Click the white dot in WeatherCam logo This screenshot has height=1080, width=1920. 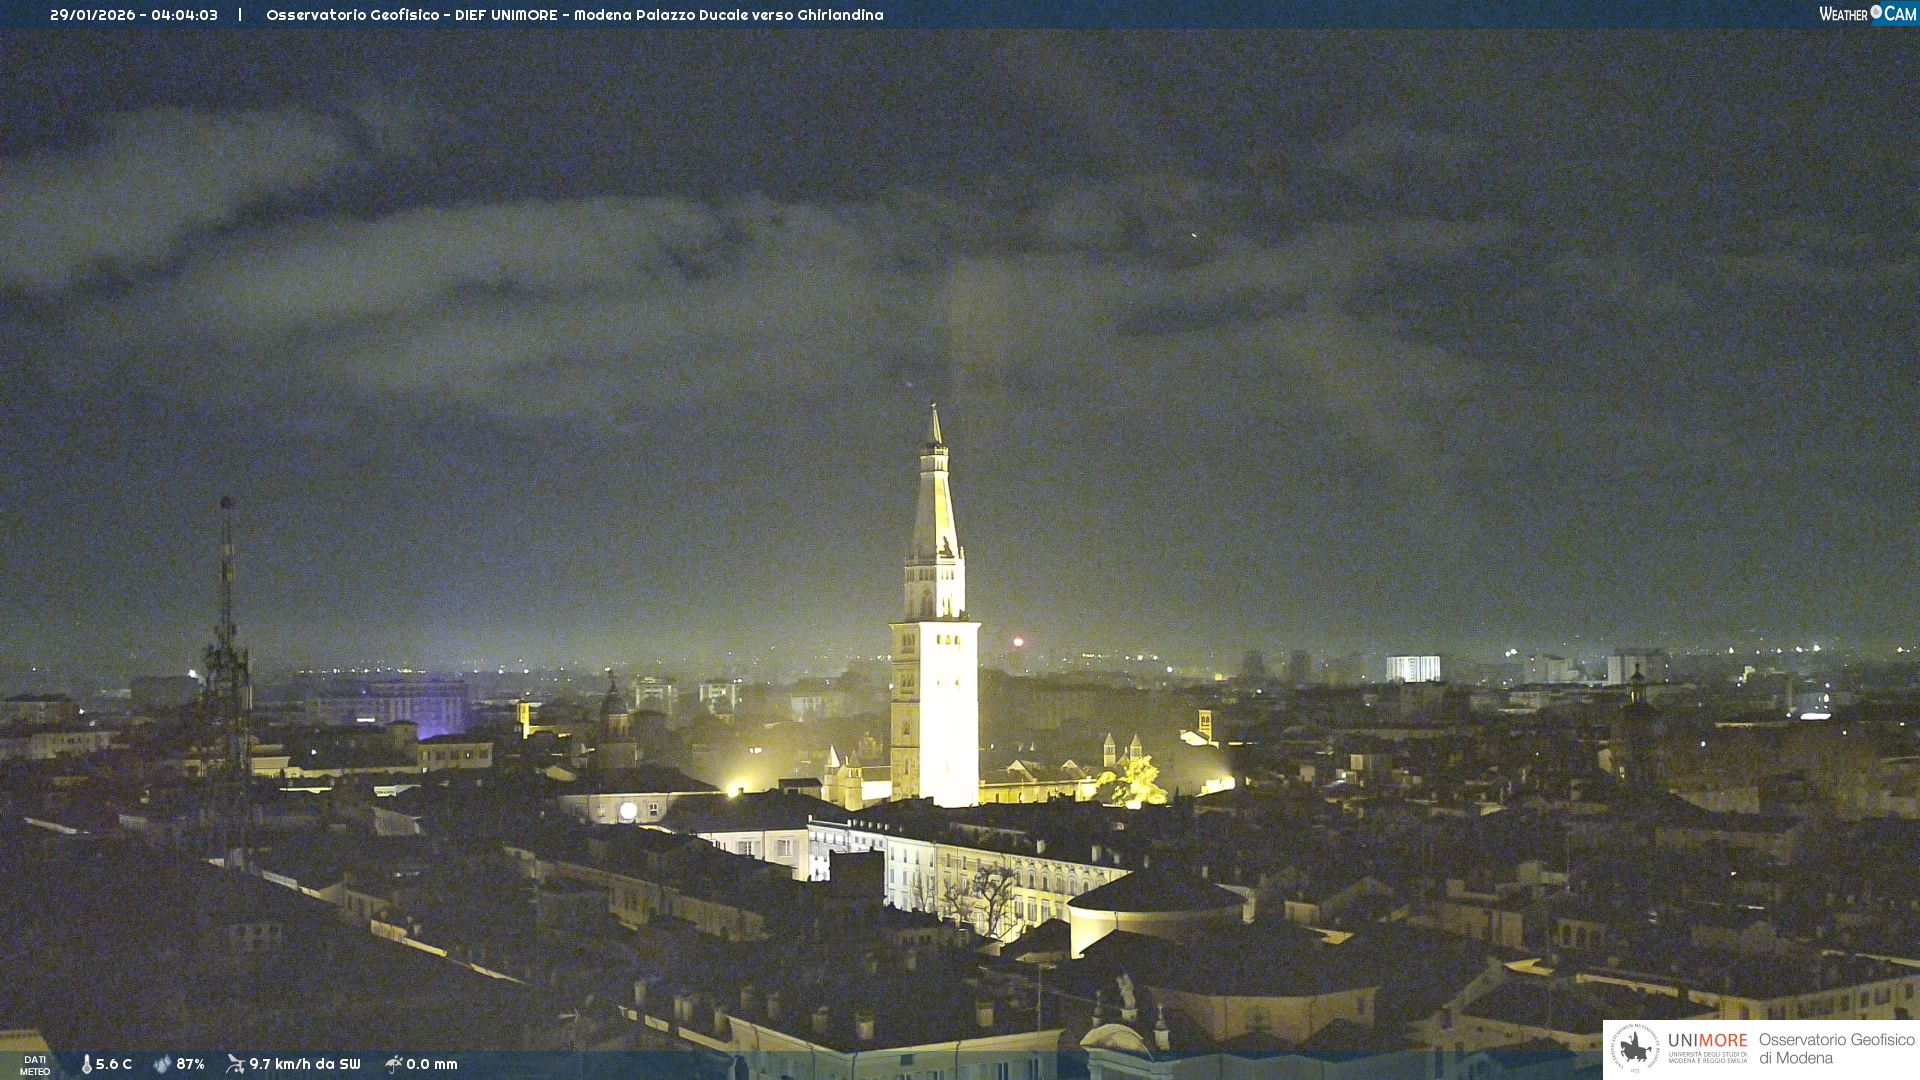coord(1876,12)
